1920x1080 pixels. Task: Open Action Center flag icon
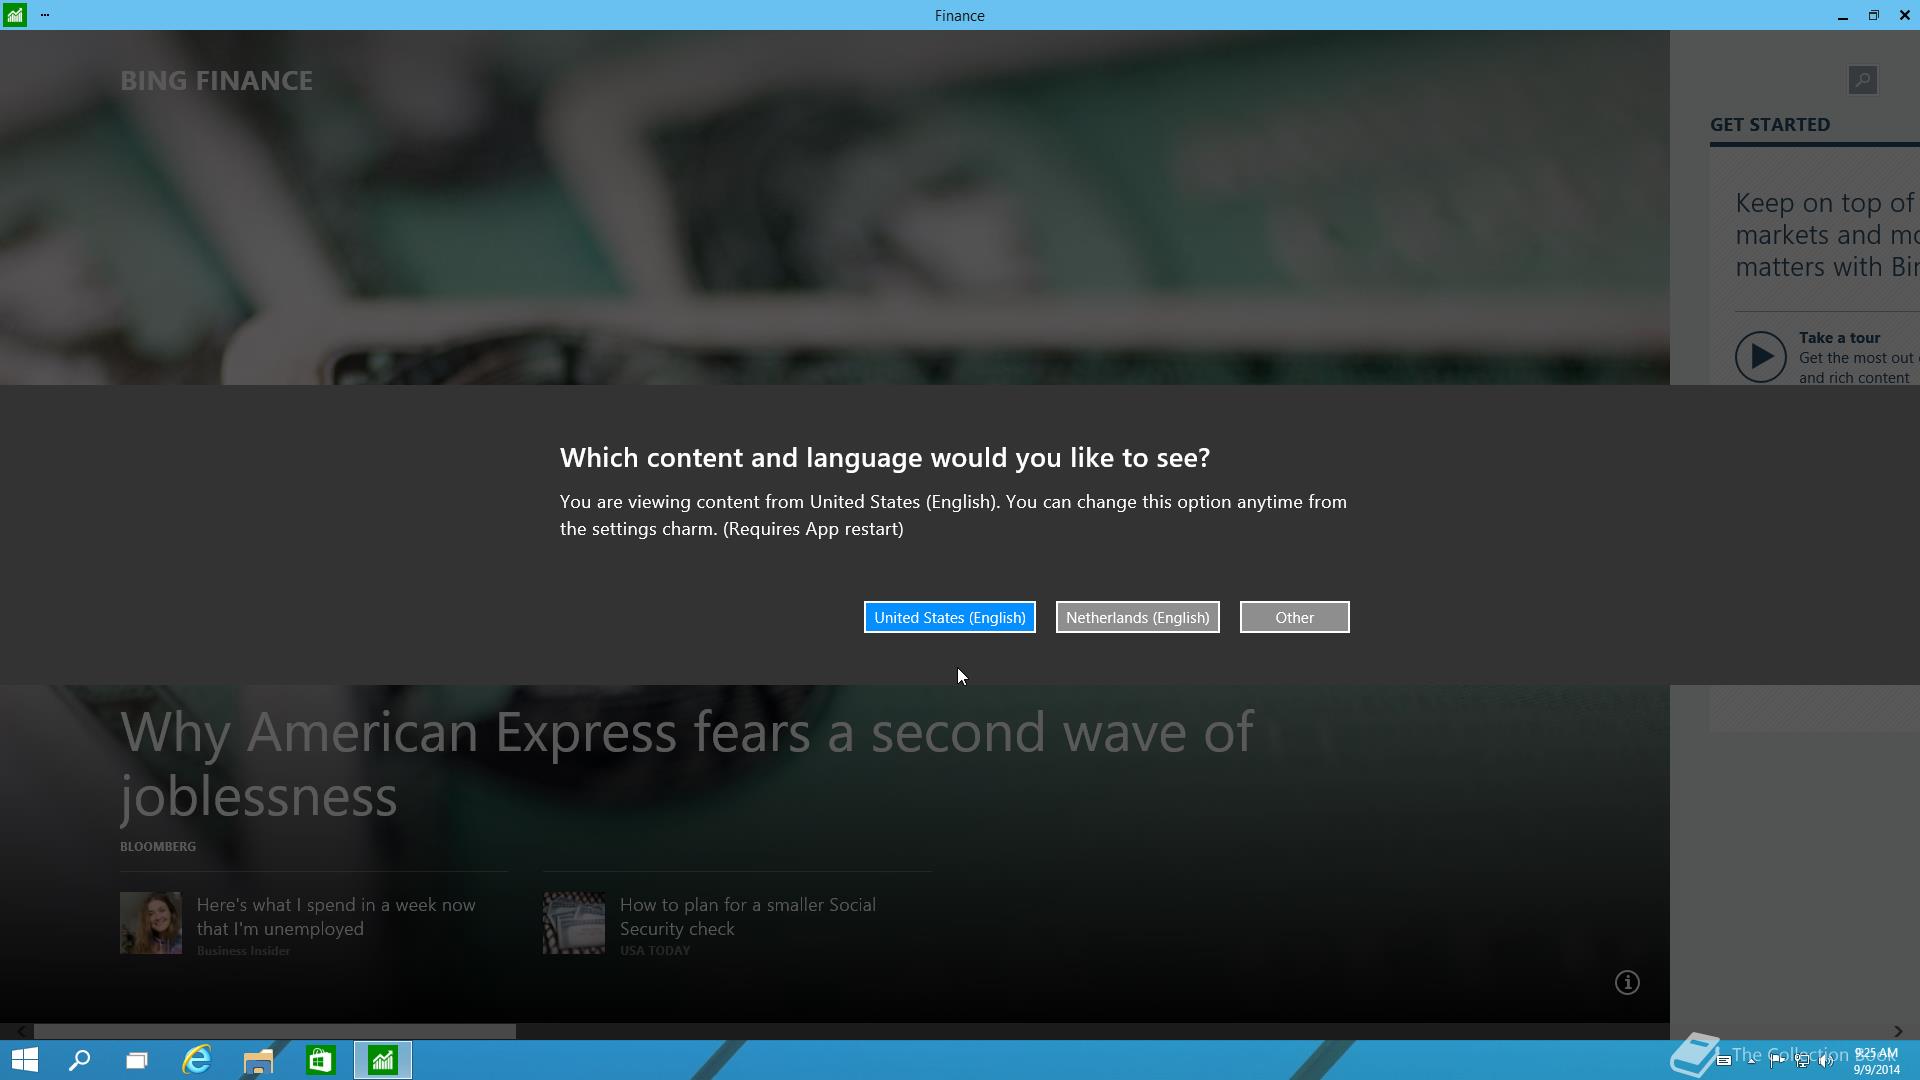pyautogui.click(x=1778, y=1061)
